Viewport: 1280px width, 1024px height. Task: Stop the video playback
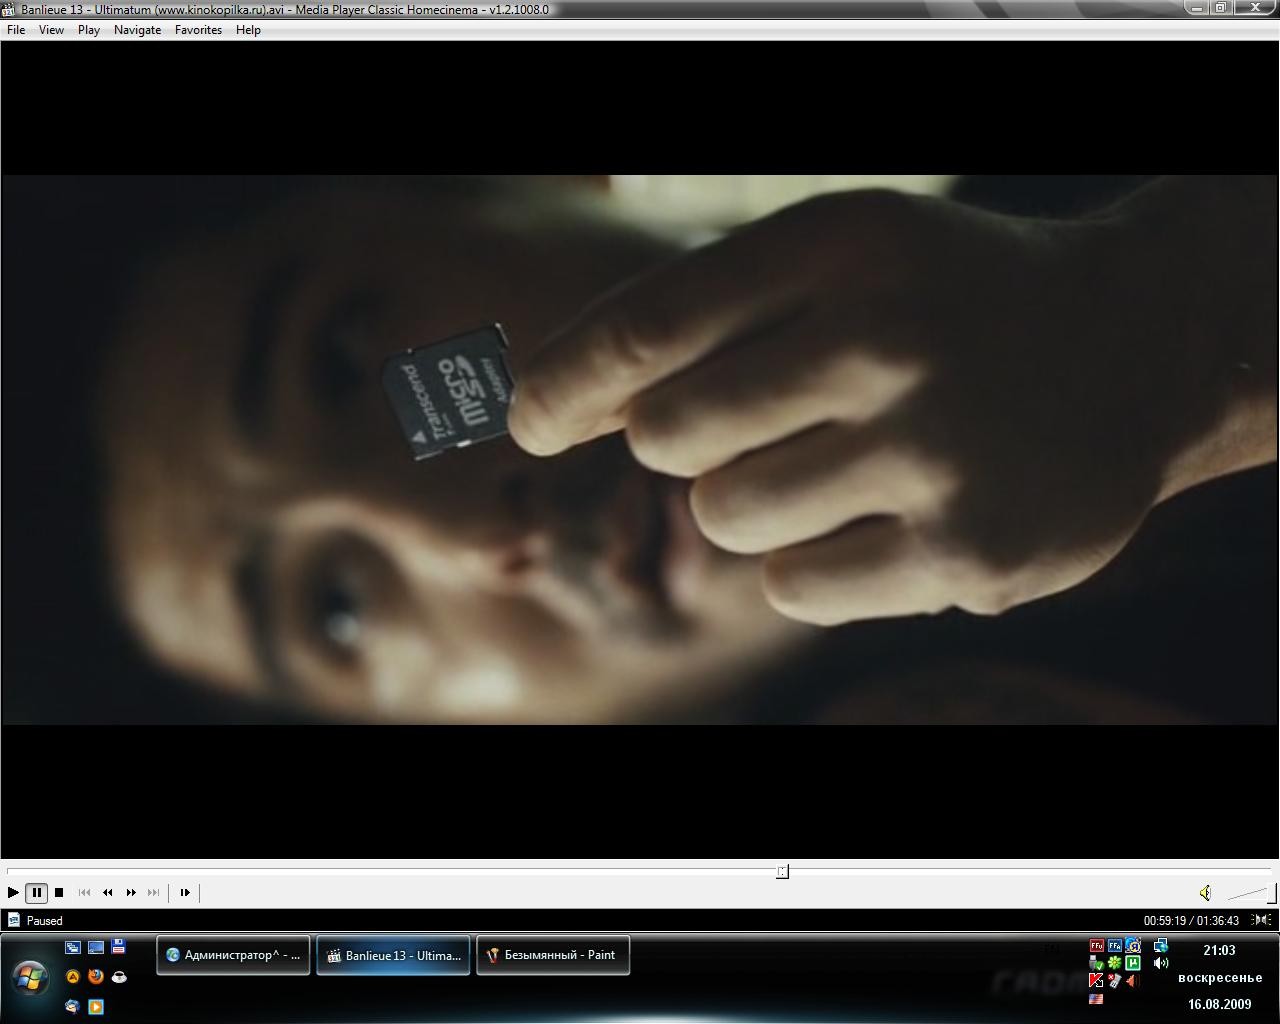coord(59,892)
